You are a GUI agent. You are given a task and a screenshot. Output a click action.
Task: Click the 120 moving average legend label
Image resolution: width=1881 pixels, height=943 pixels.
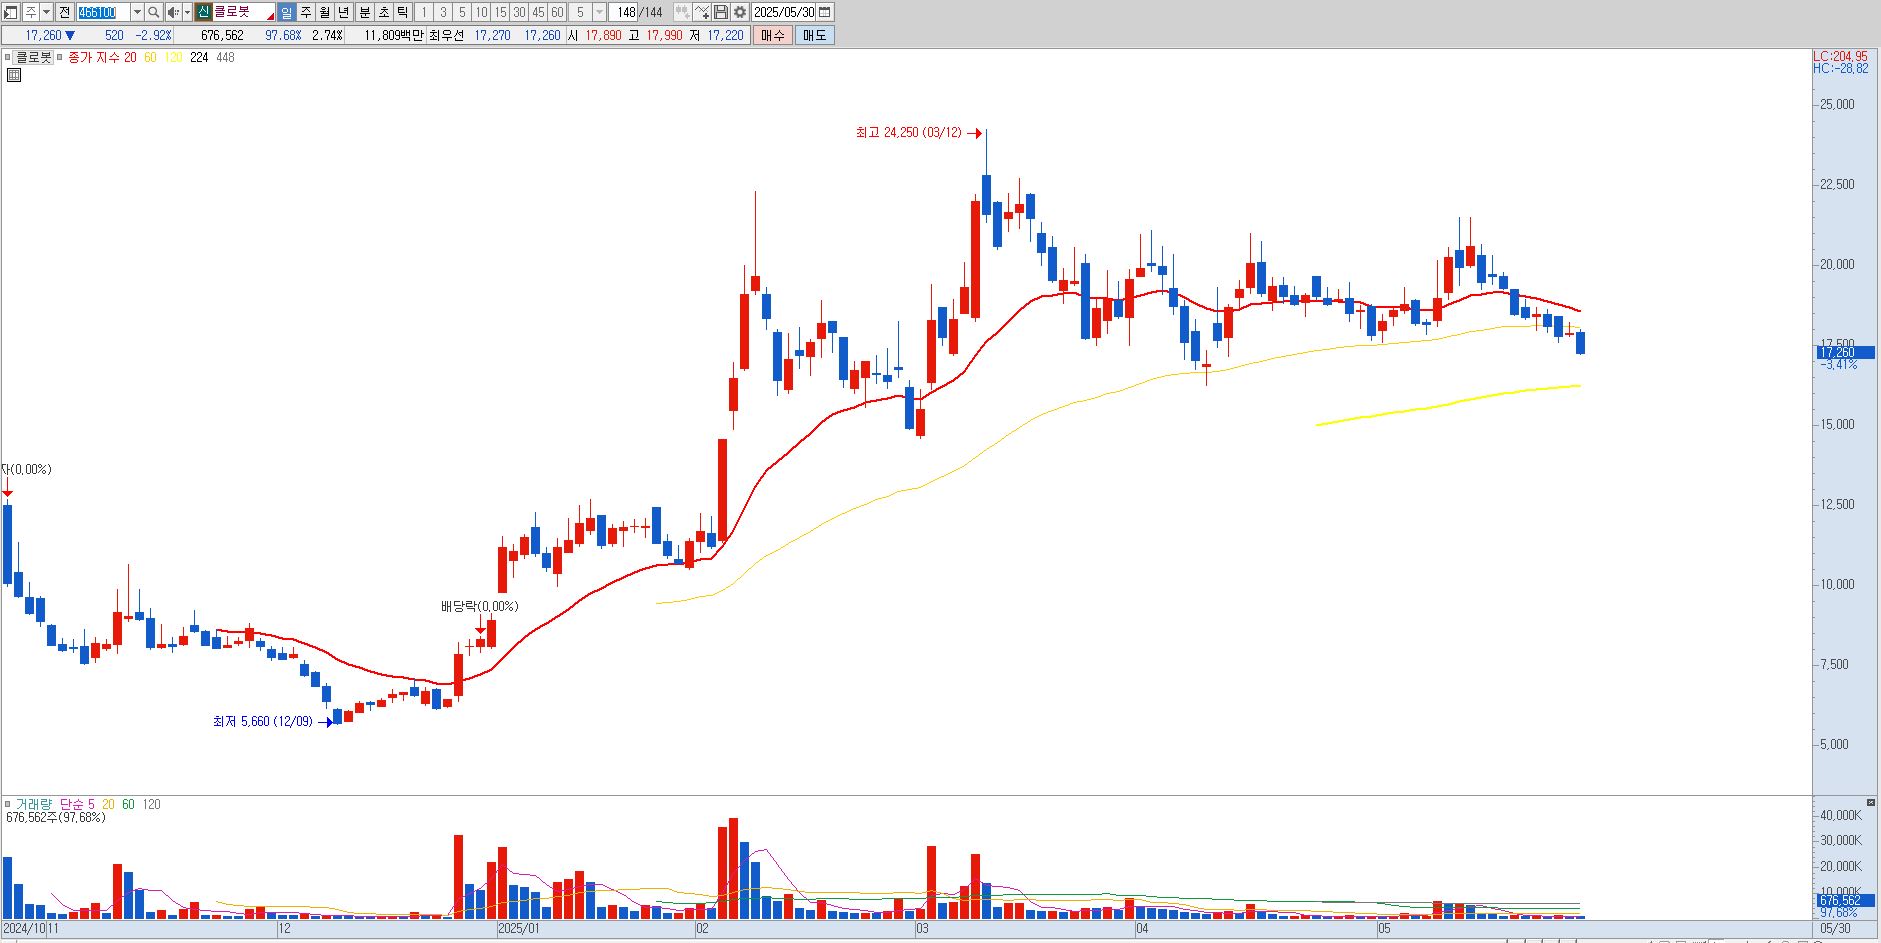[173, 57]
